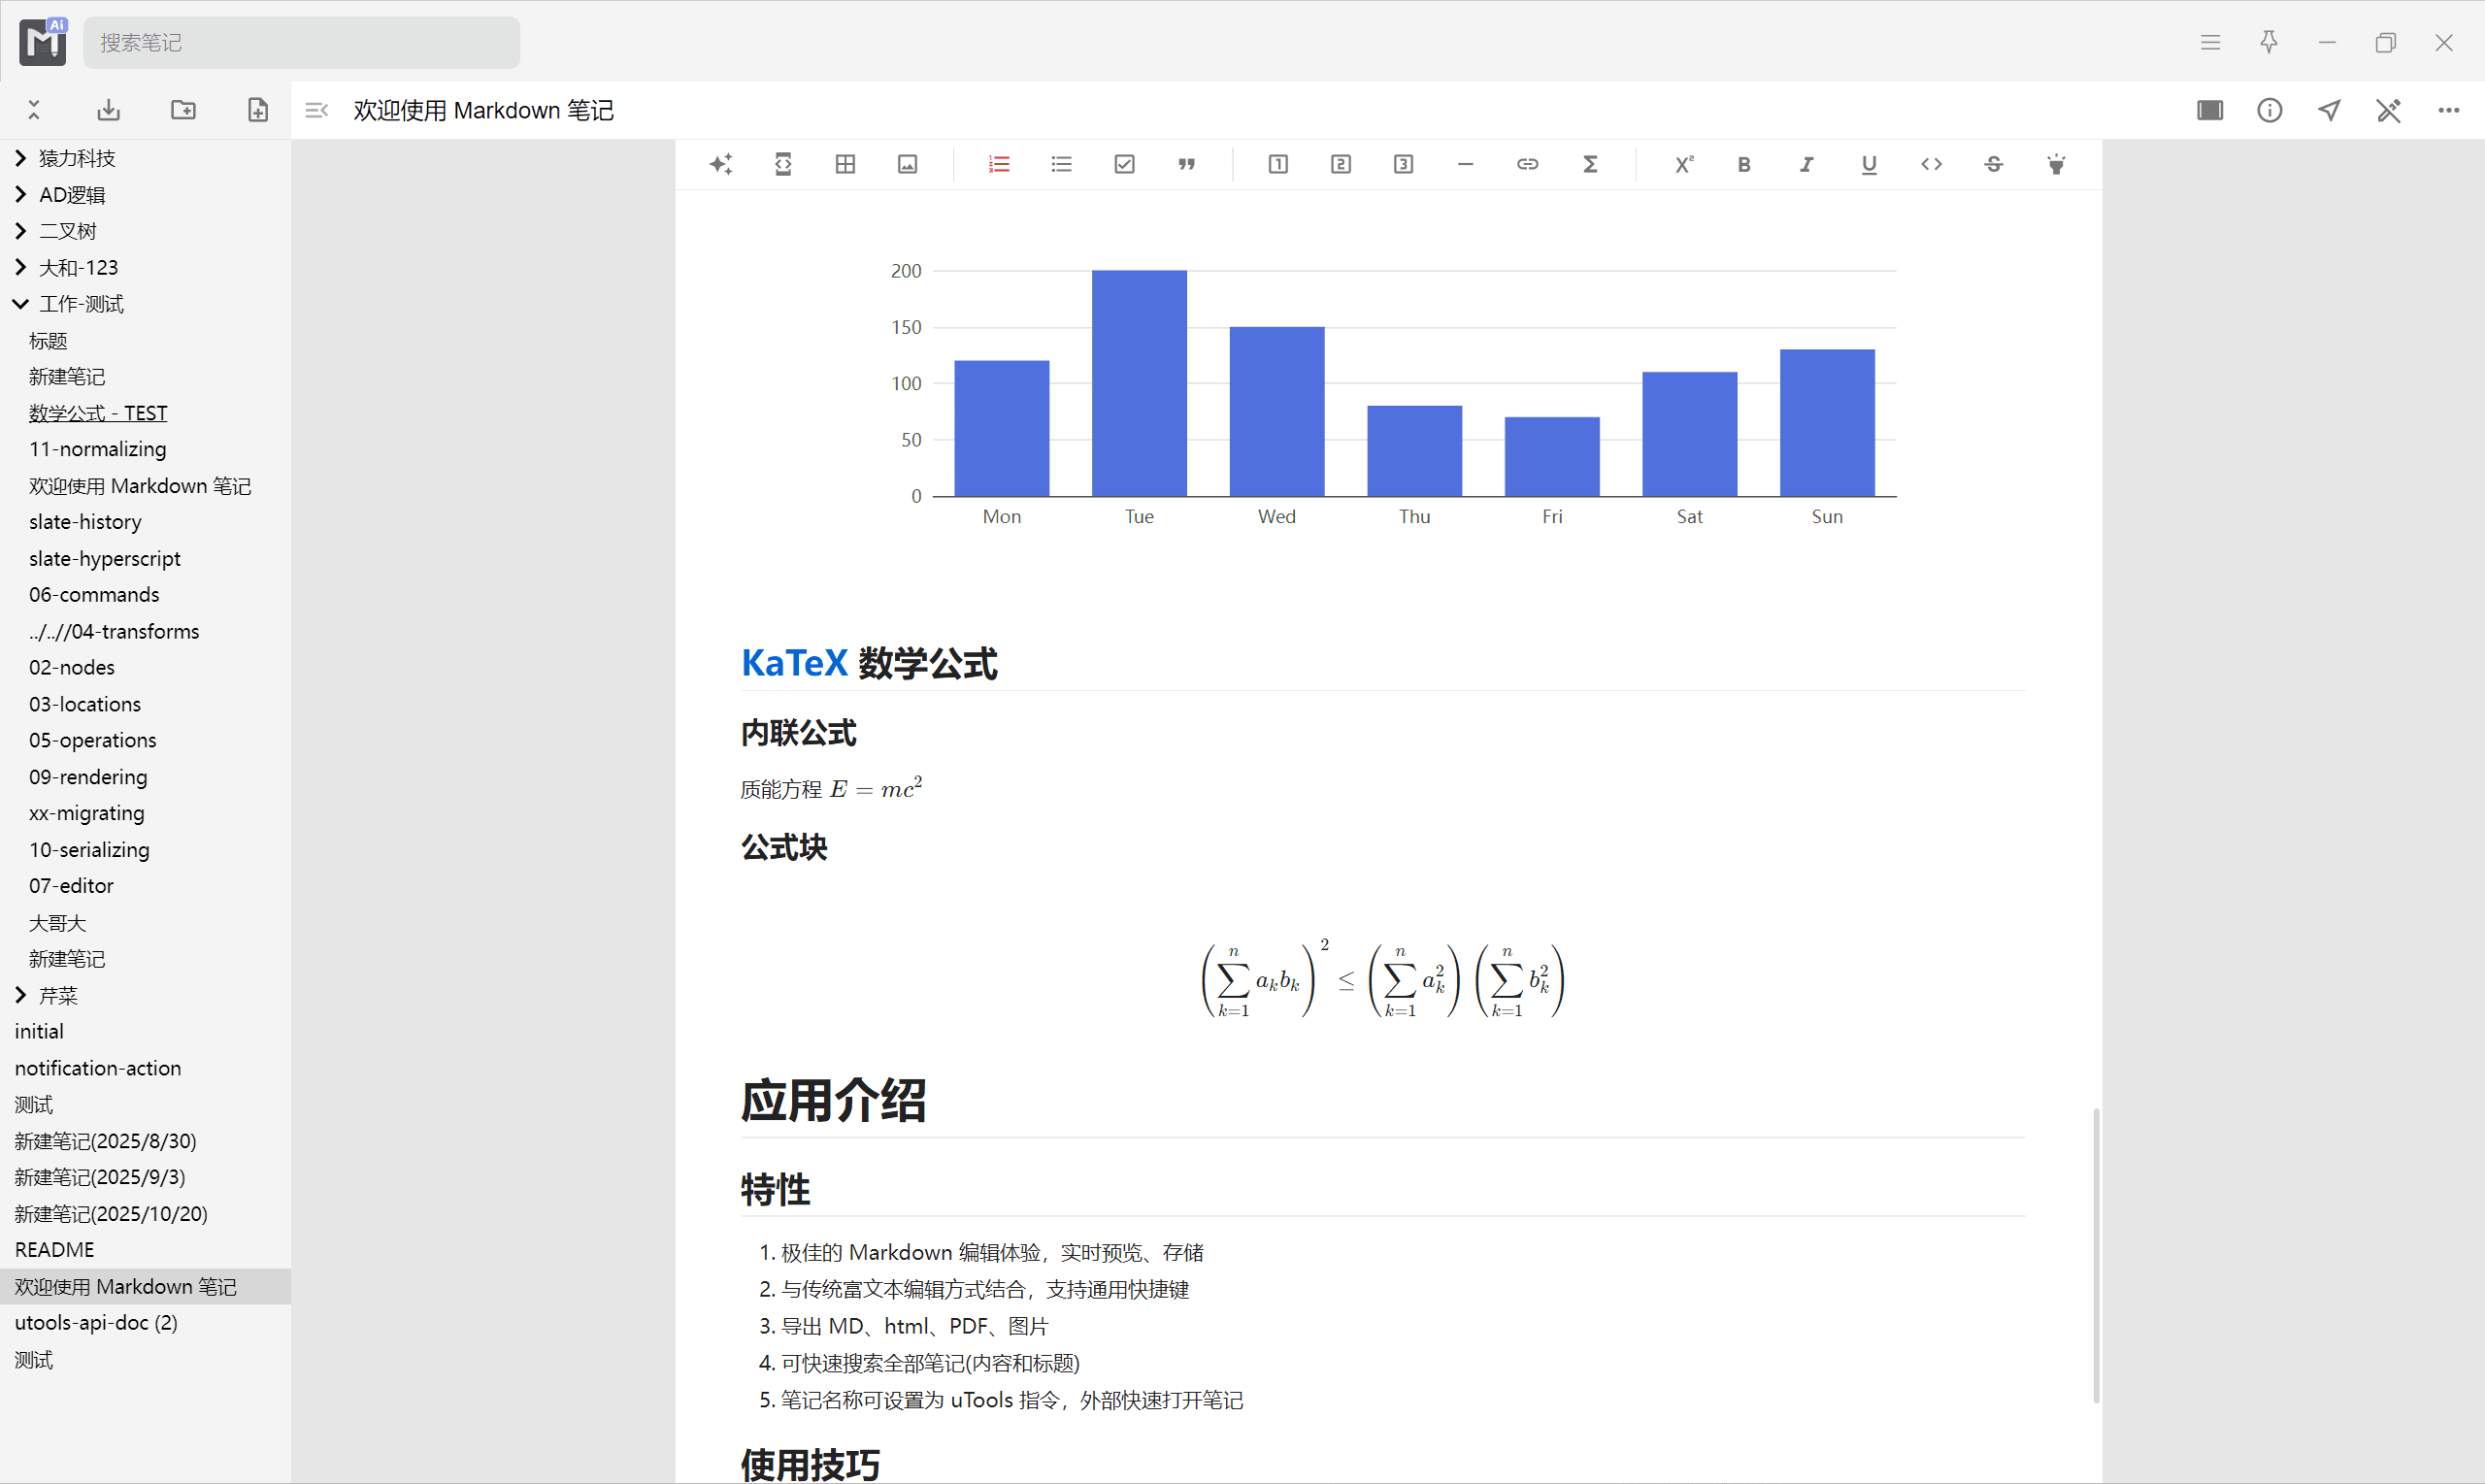Insert a code block
This screenshot has height=1484, width=2485.
click(x=783, y=164)
